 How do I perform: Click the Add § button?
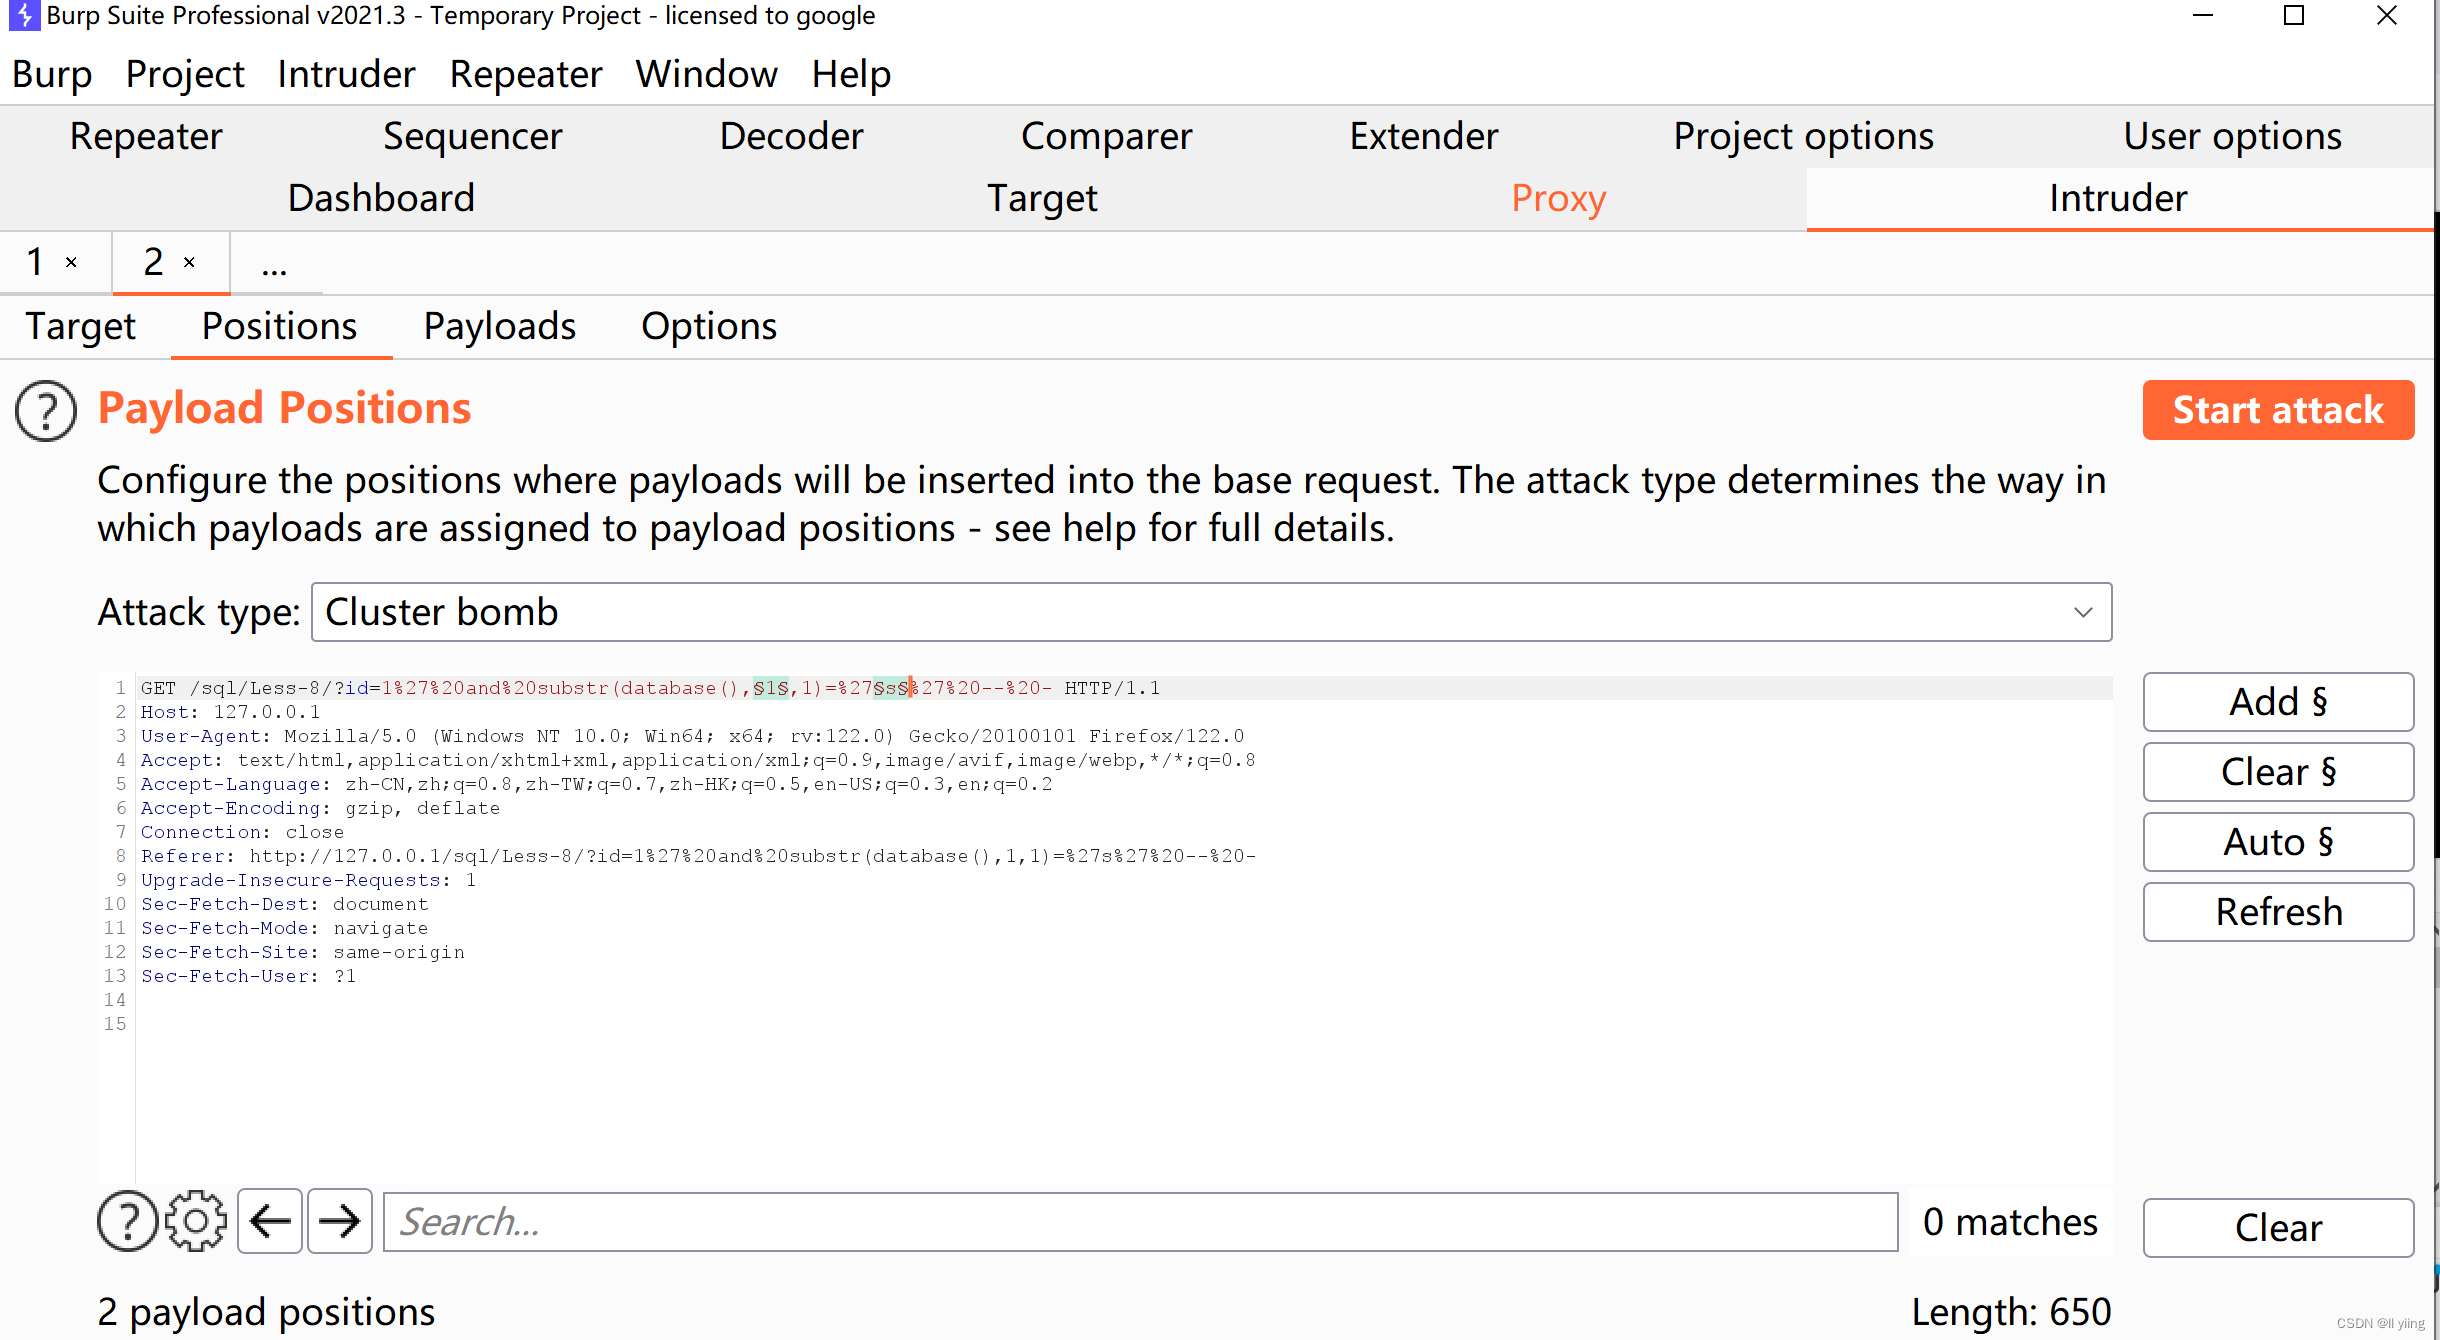pyautogui.click(x=2277, y=702)
